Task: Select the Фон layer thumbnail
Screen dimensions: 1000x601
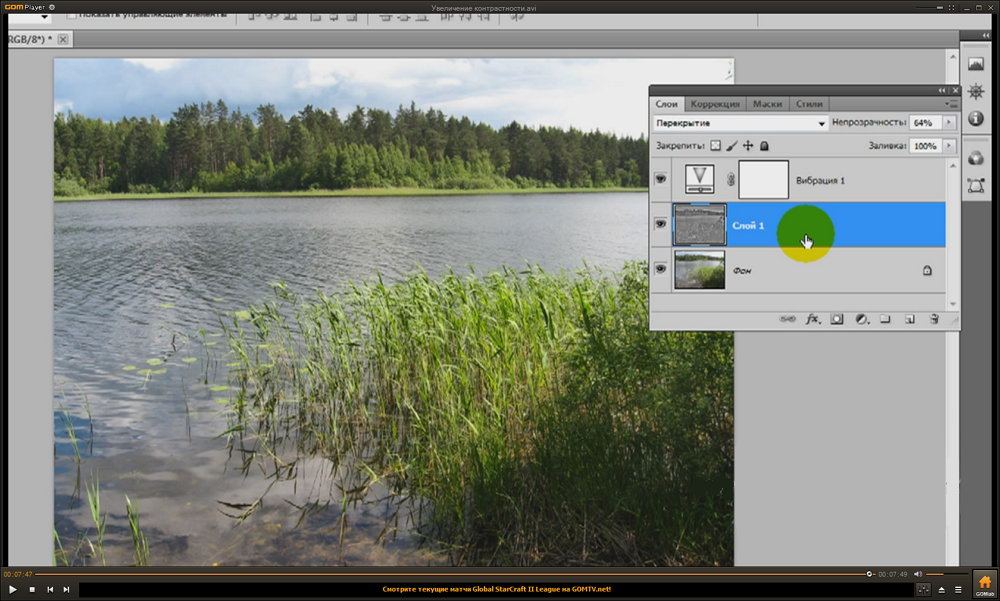Action: pos(699,270)
